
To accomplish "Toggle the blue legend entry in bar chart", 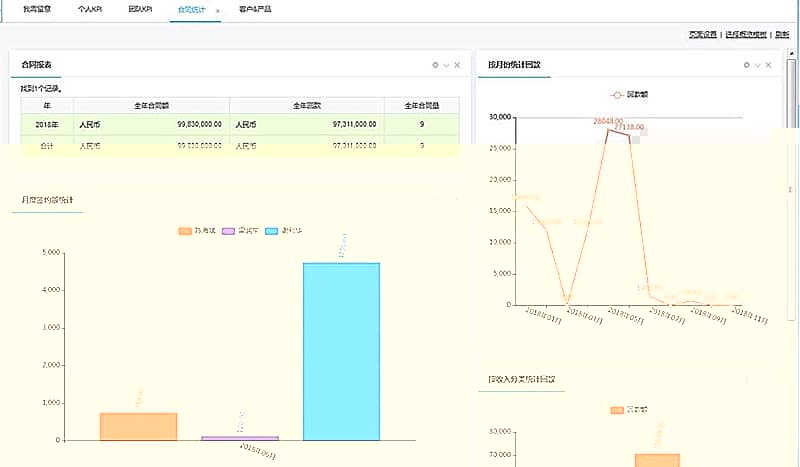I will point(284,231).
